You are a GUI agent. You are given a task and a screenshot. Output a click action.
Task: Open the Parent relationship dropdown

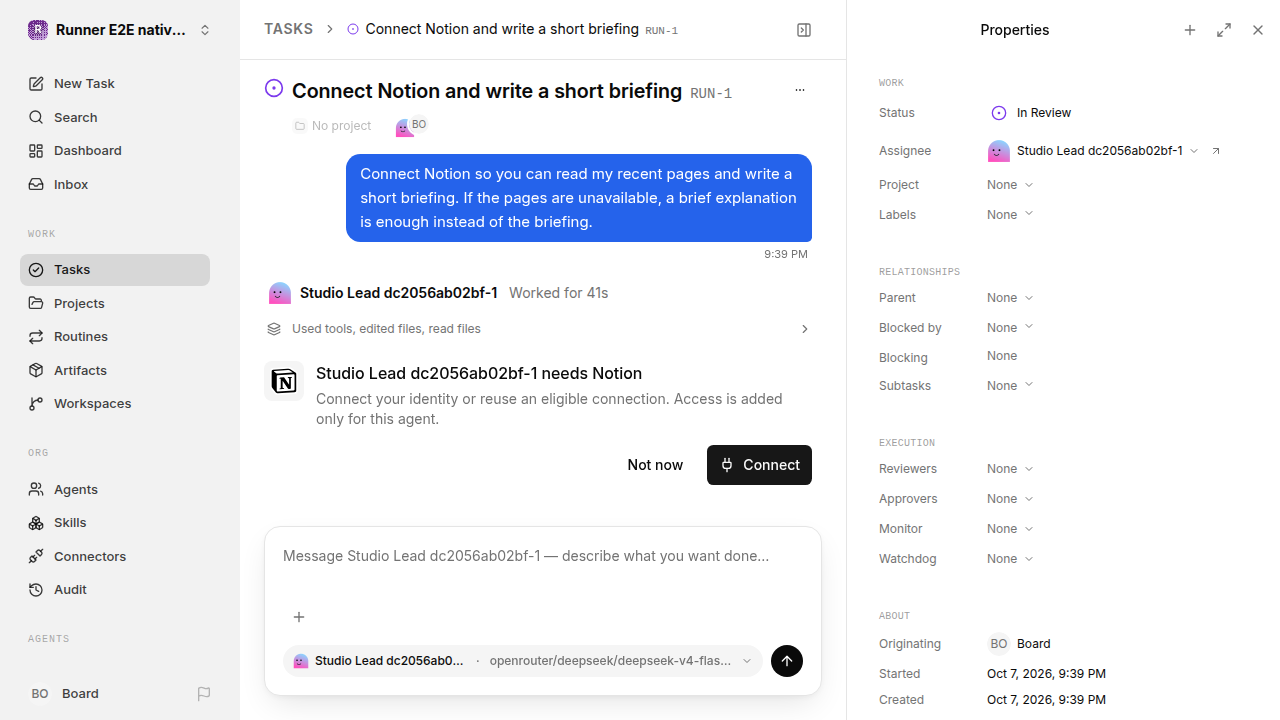1010,298
